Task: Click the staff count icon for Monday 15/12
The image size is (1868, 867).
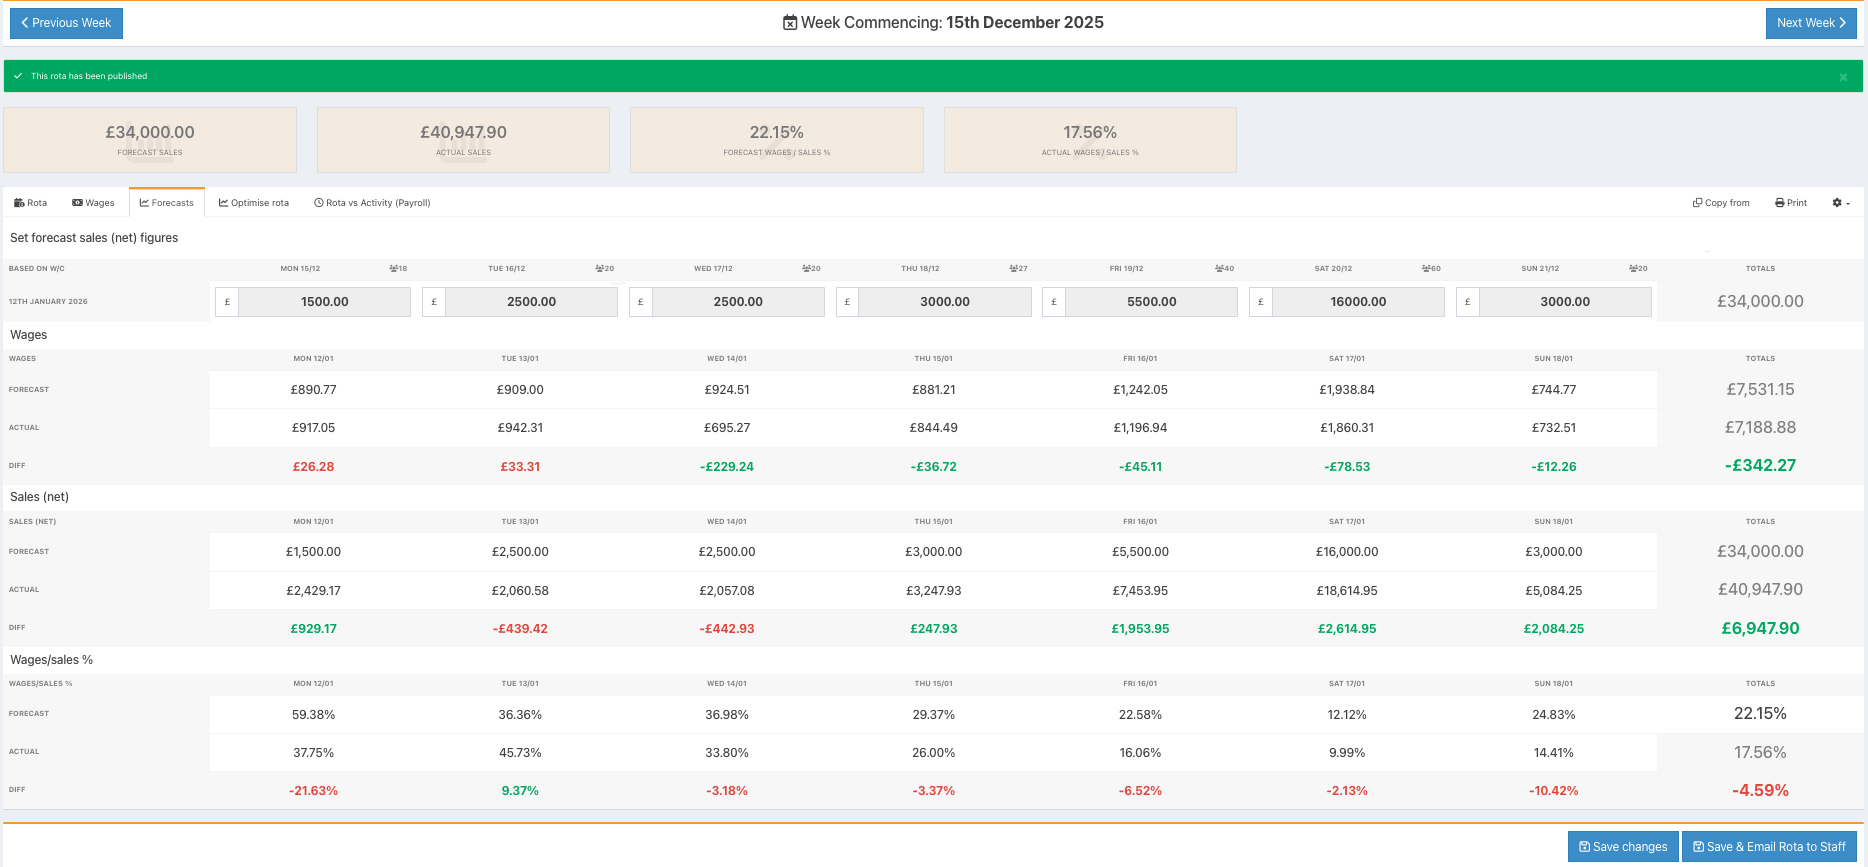Action: [x=393, y=268]
